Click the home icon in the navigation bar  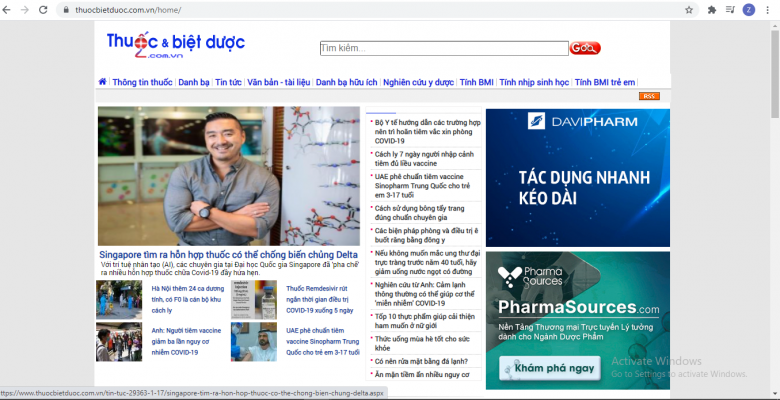click(102, 82)
